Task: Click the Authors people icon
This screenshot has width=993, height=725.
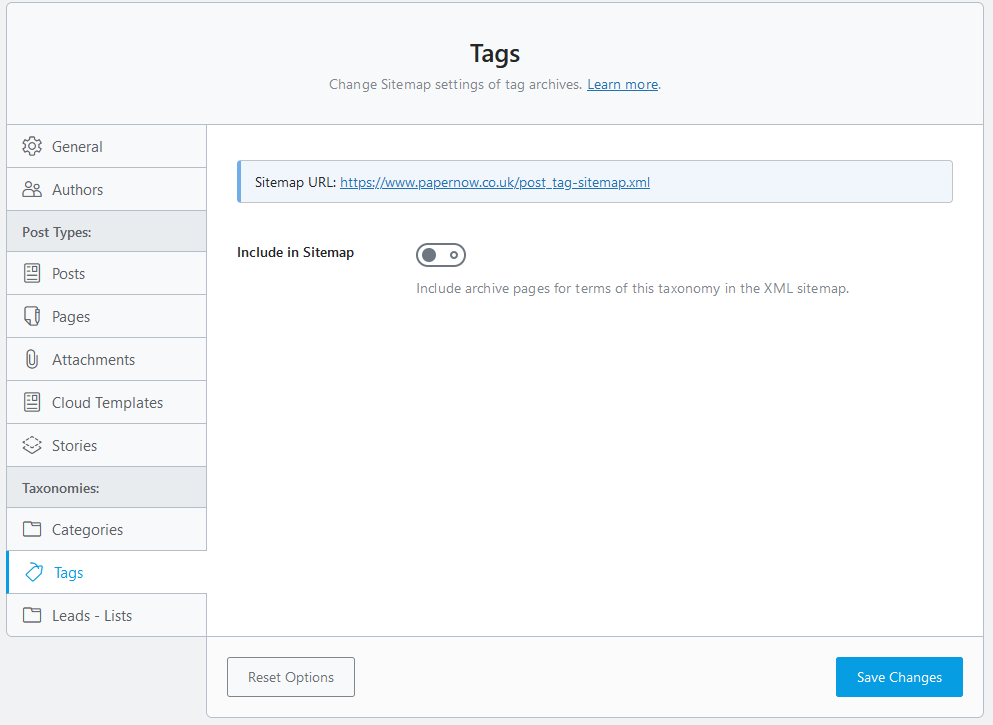Action: [32, 189]
